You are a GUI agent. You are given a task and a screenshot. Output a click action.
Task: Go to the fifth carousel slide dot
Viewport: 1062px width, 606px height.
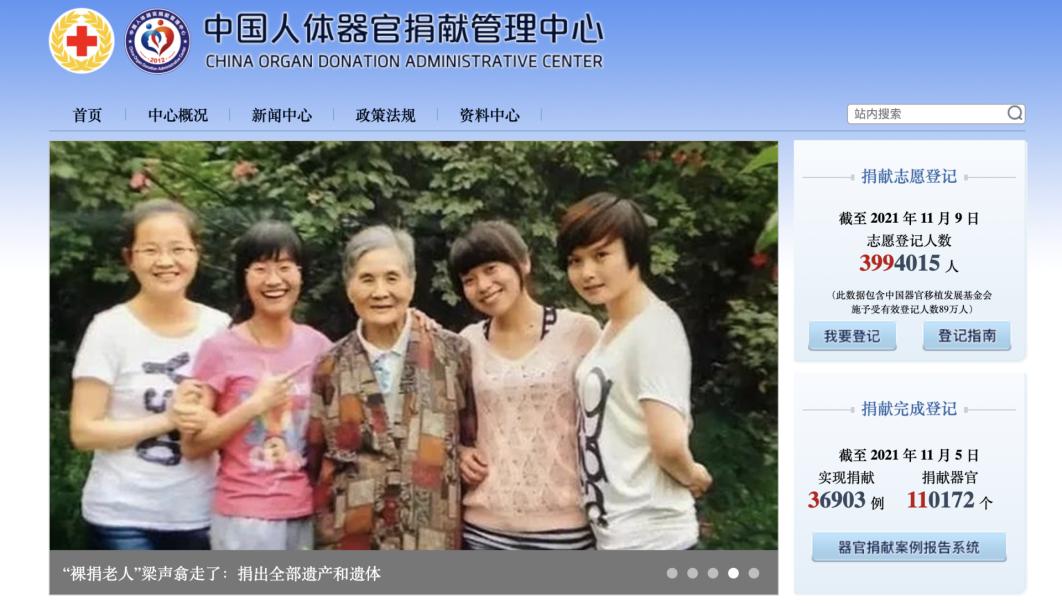(753, 573)
